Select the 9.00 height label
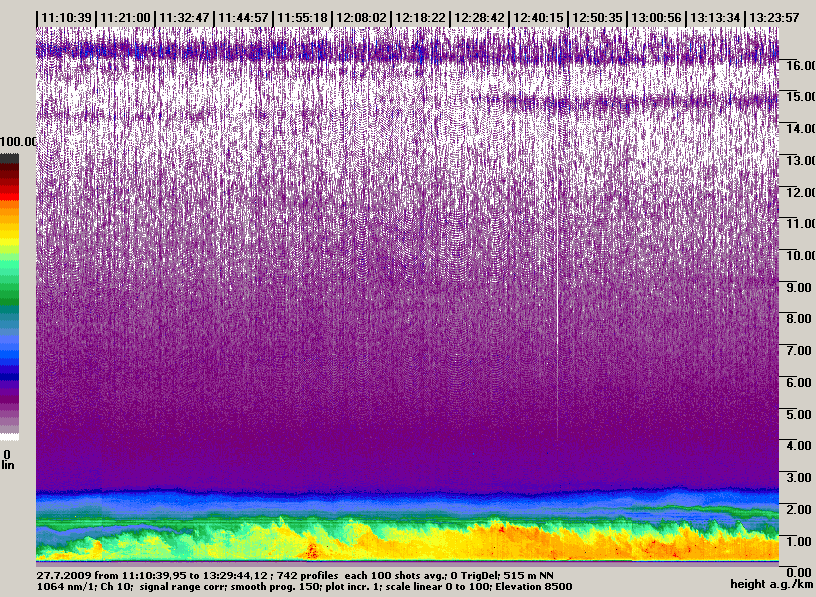 click(x=799, y=287)
